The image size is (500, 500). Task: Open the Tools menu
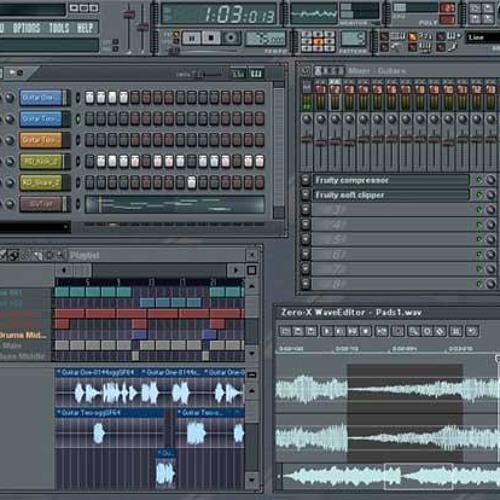tap(59, 28)
